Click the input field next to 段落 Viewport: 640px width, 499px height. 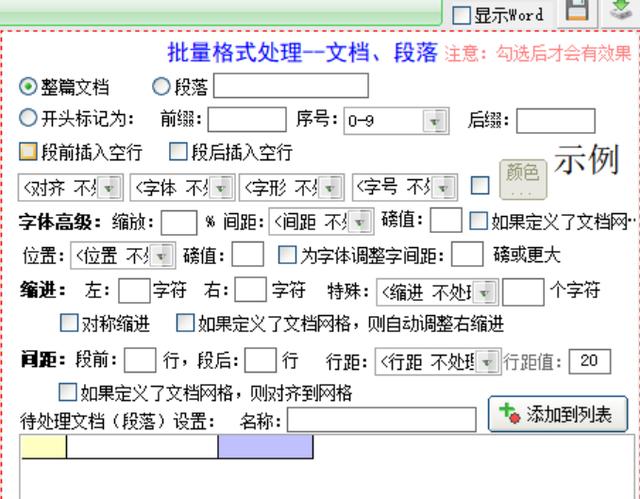(x=291, y=86)
